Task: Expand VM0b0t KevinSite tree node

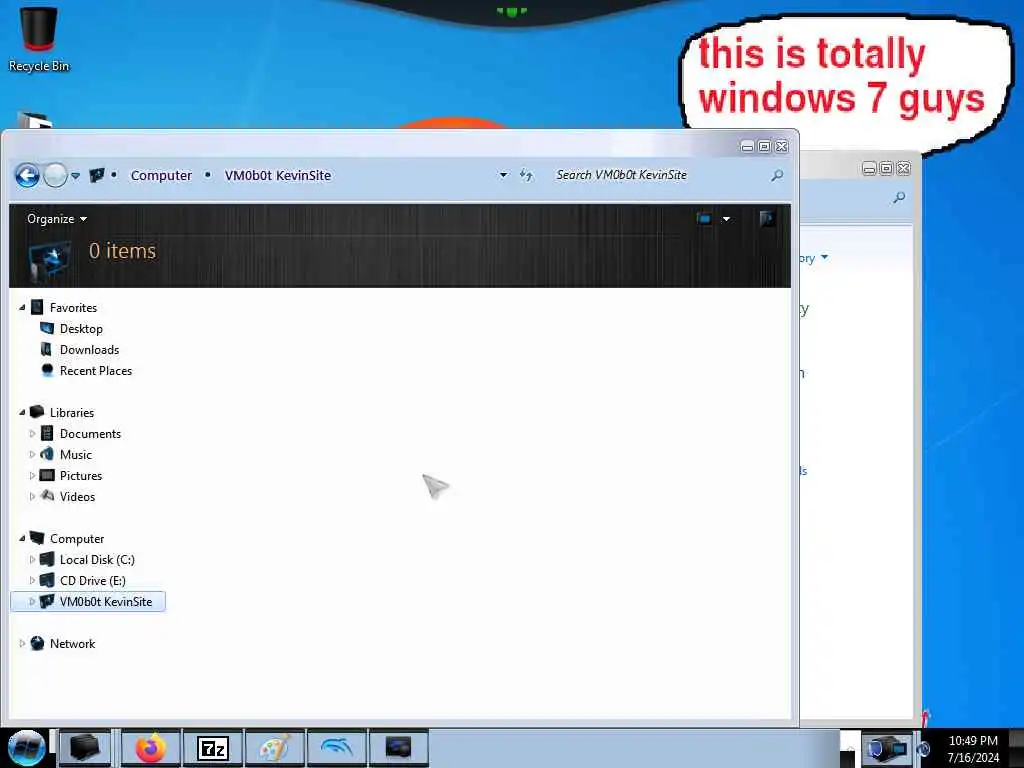Action: tap(32, 601)
